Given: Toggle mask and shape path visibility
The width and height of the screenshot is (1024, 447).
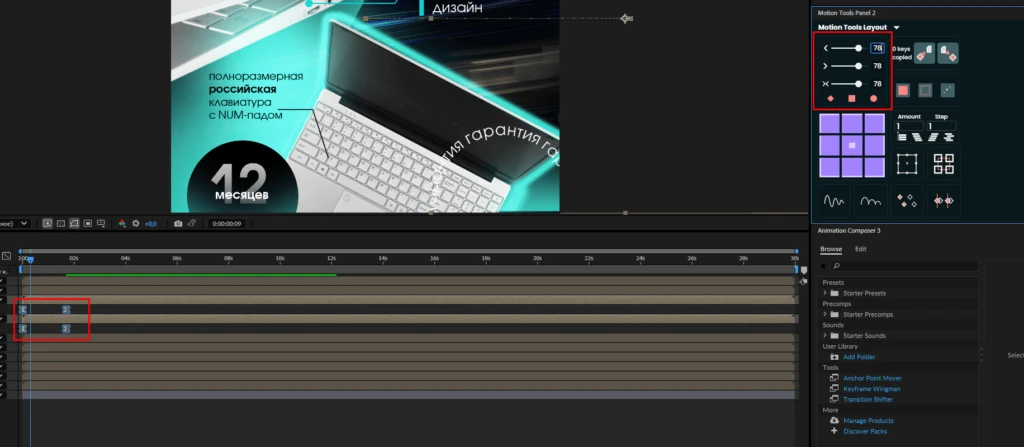Looking at the screenshot, I should pos(74,224).
